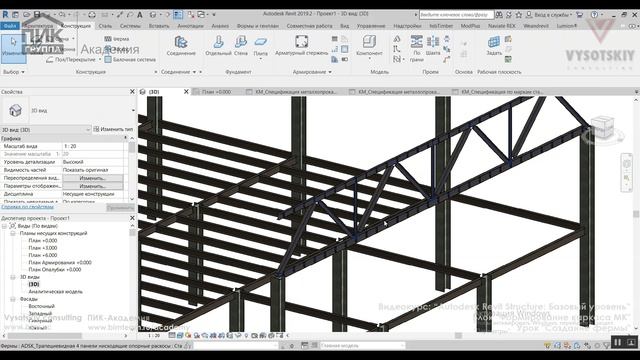Screen dimensions: 640x360
Task: Click Изменить button for Параметры отображения
Action: (x=92, y=186)
